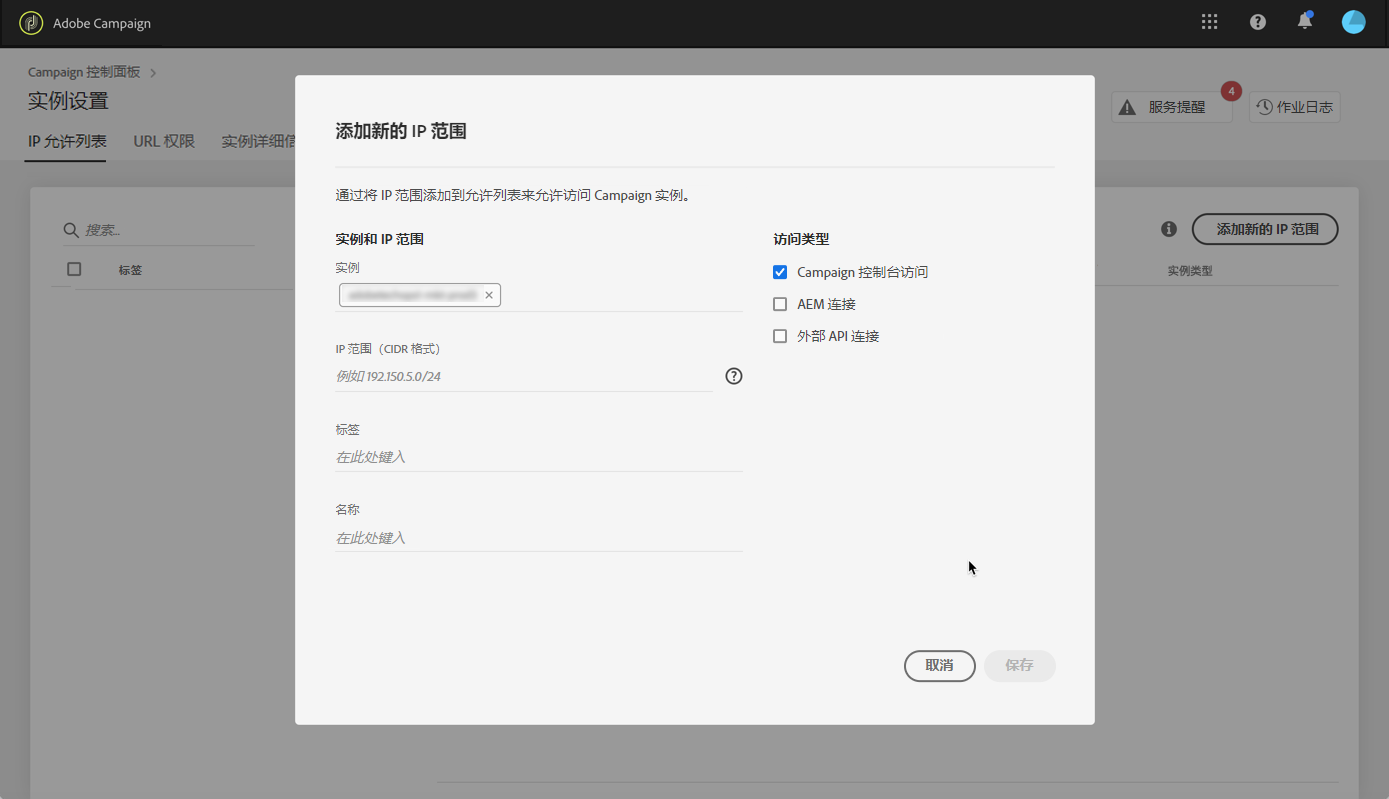Screen dimensions: 1389x799
Task: Click the 实例类型 column header
Action: [1190, 271]
